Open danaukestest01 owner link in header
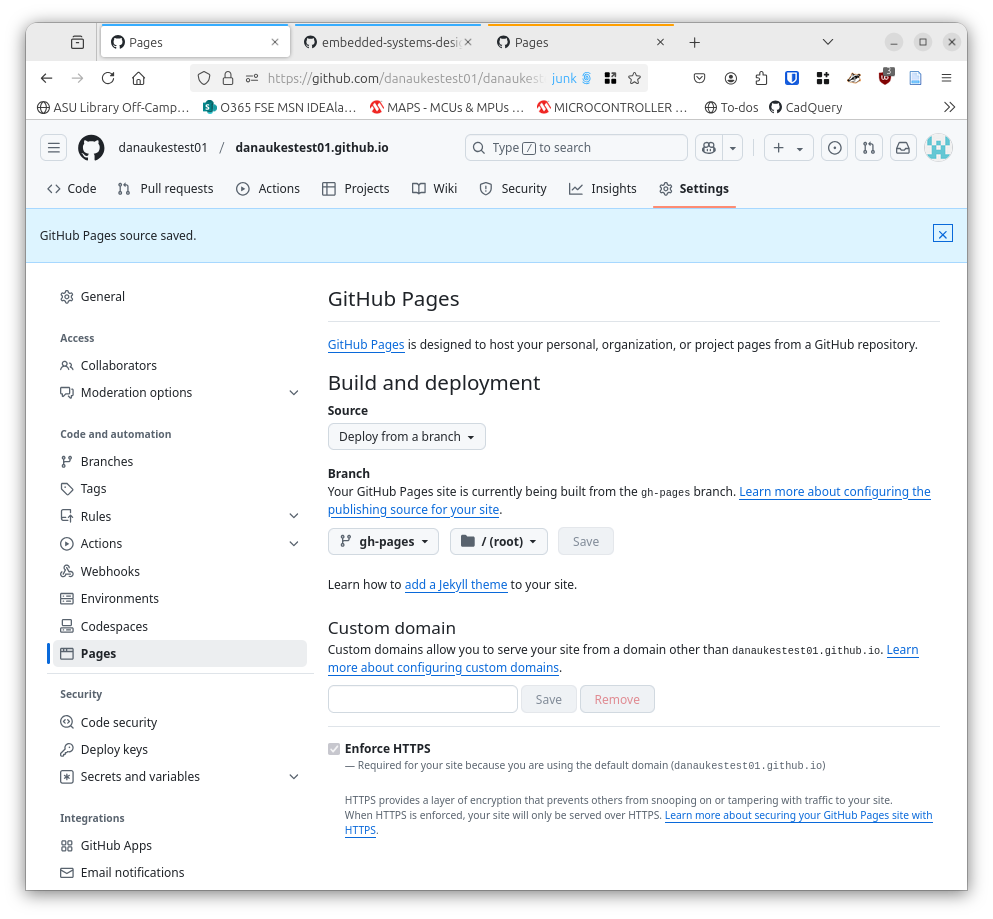The width and height of the screenshot is (993, 919). point(163,148)
